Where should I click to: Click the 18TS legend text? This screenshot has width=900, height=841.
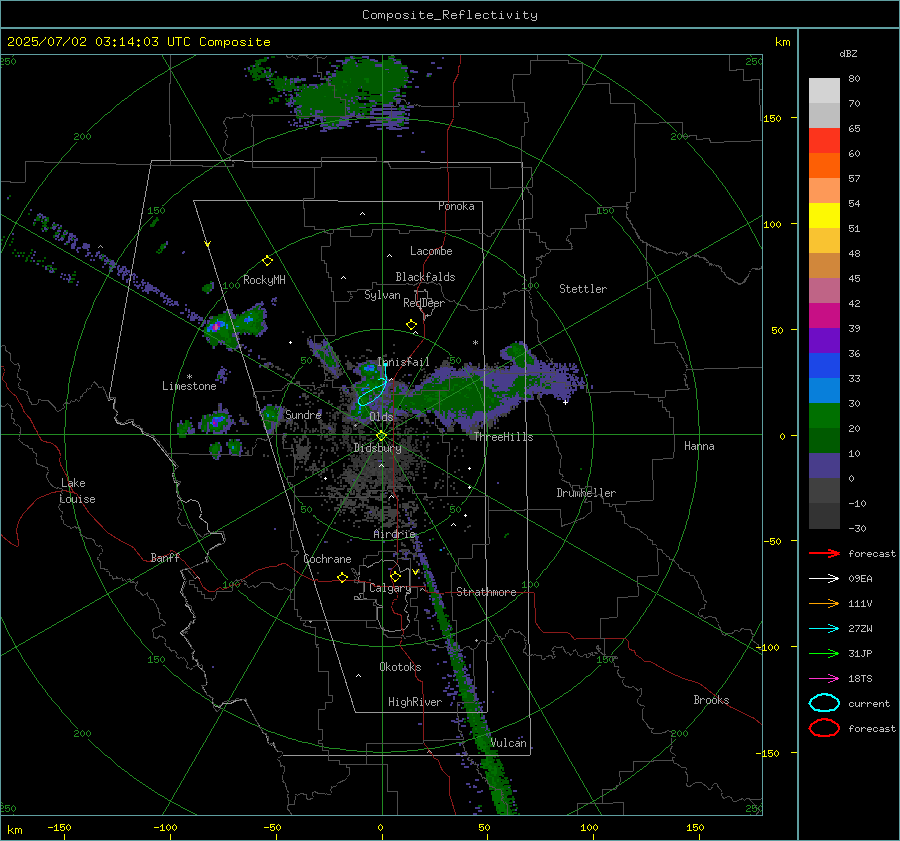(x=860, y=679)
